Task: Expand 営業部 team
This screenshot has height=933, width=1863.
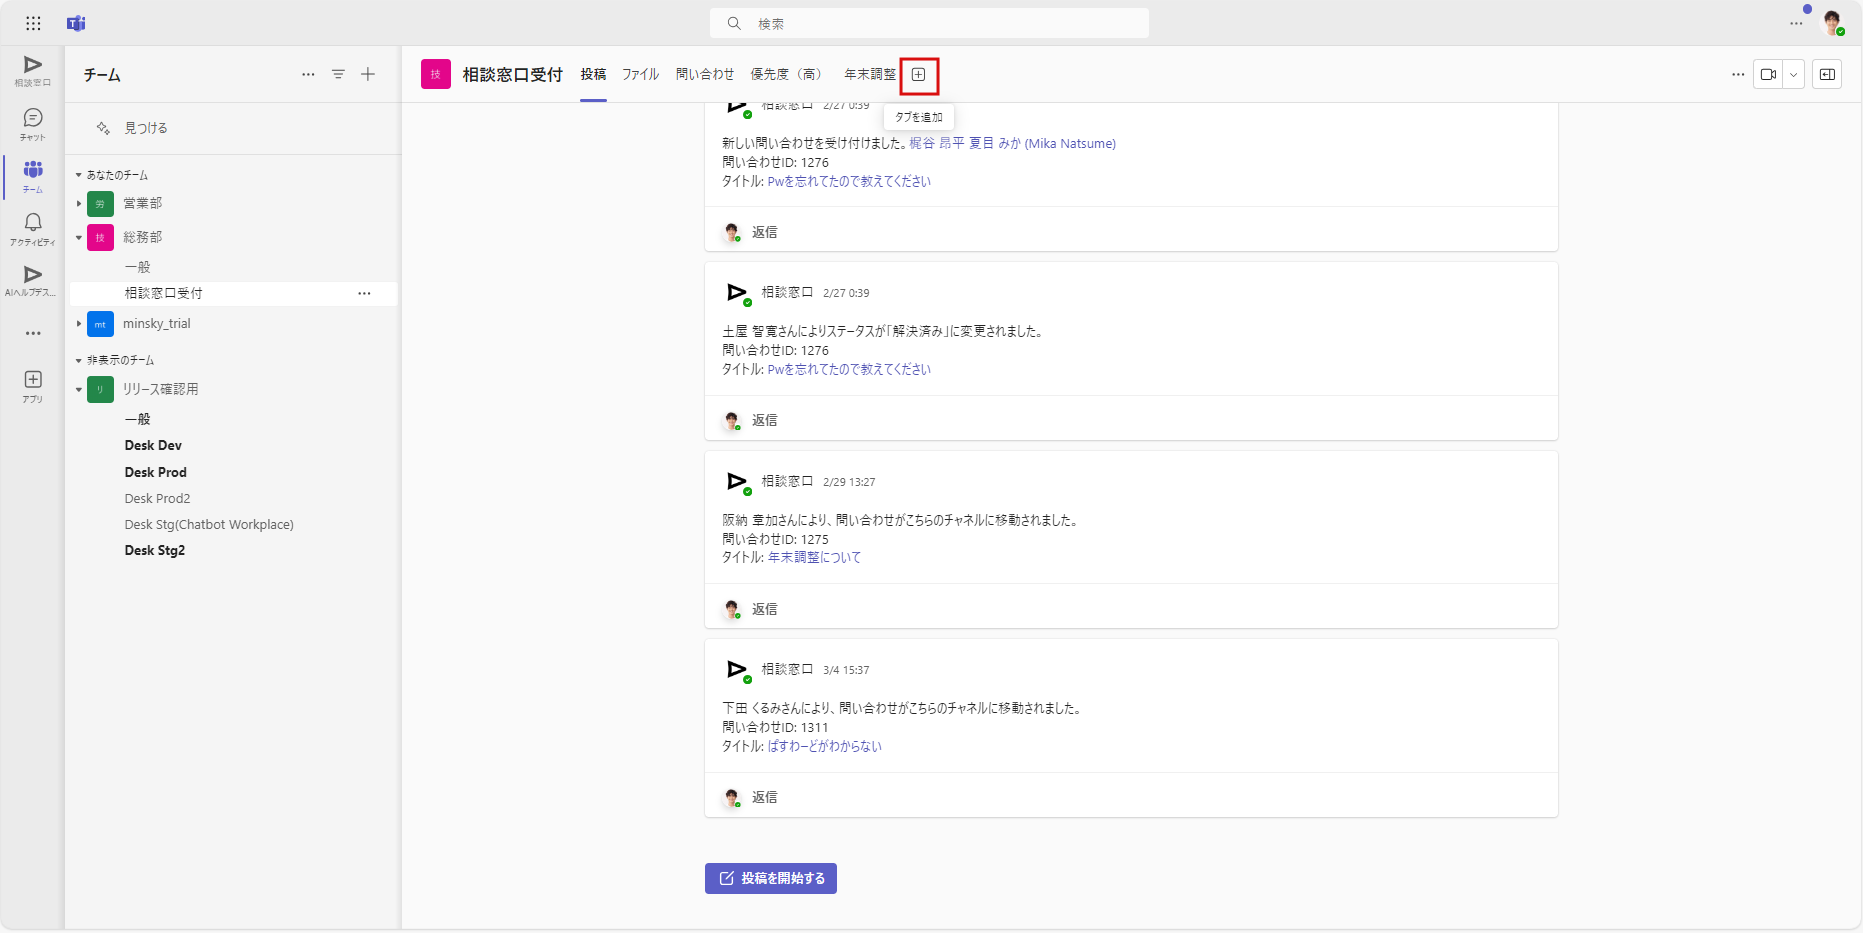Action: point(79,203)
